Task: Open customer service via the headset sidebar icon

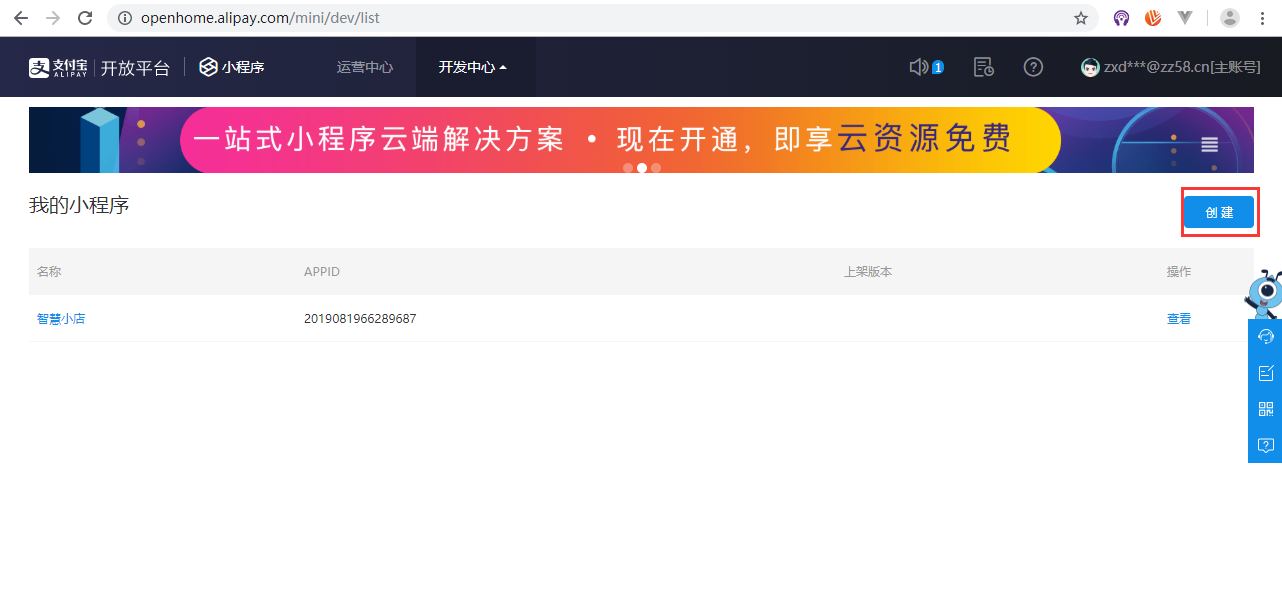Action: click(1265, 337)
